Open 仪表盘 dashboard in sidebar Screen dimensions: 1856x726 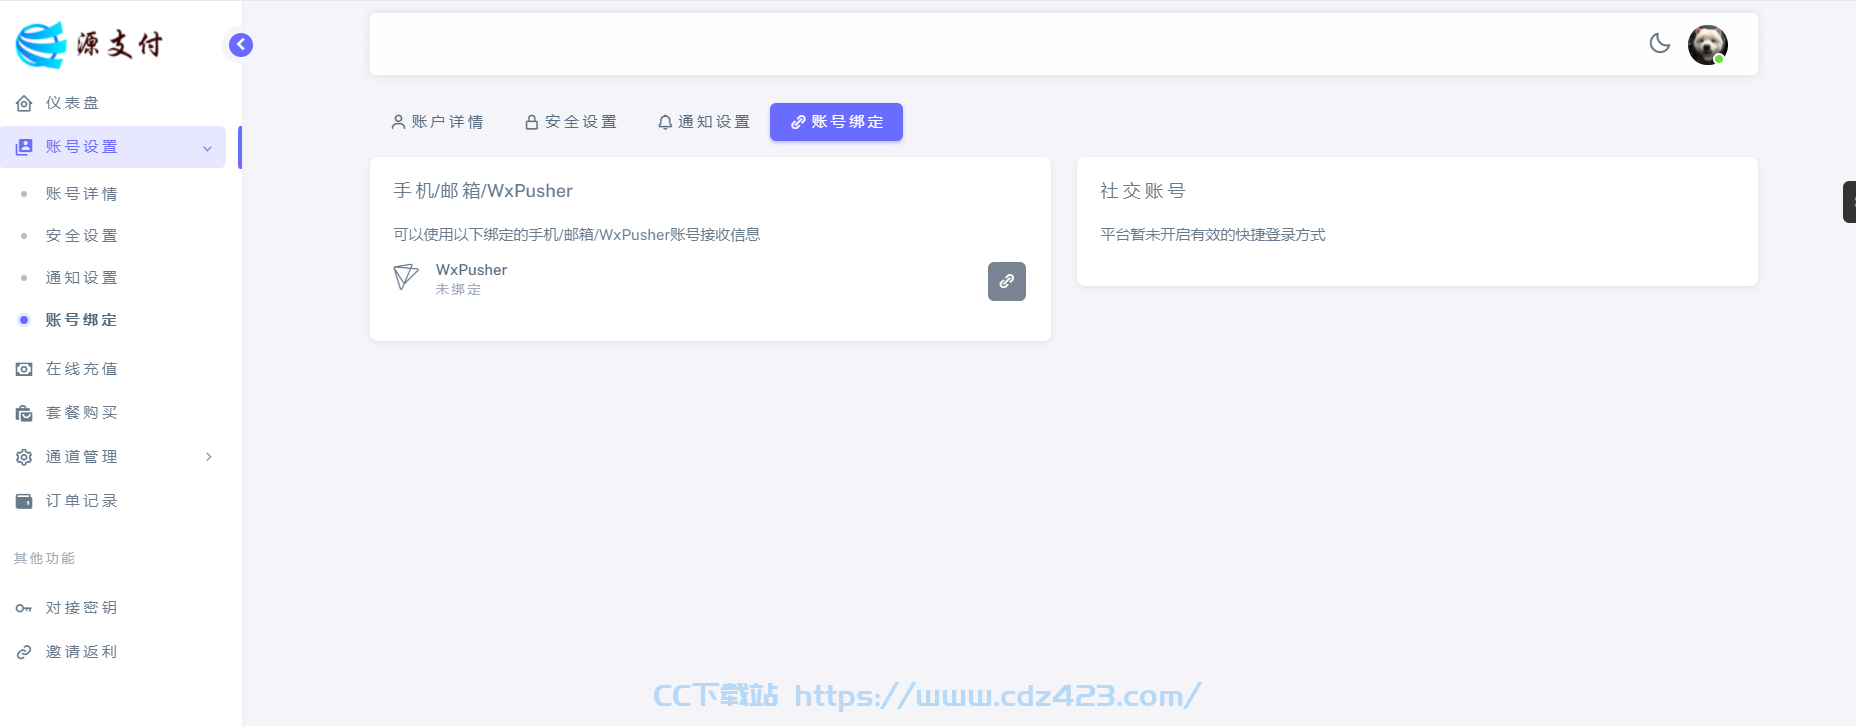click(x=113, y=103)
